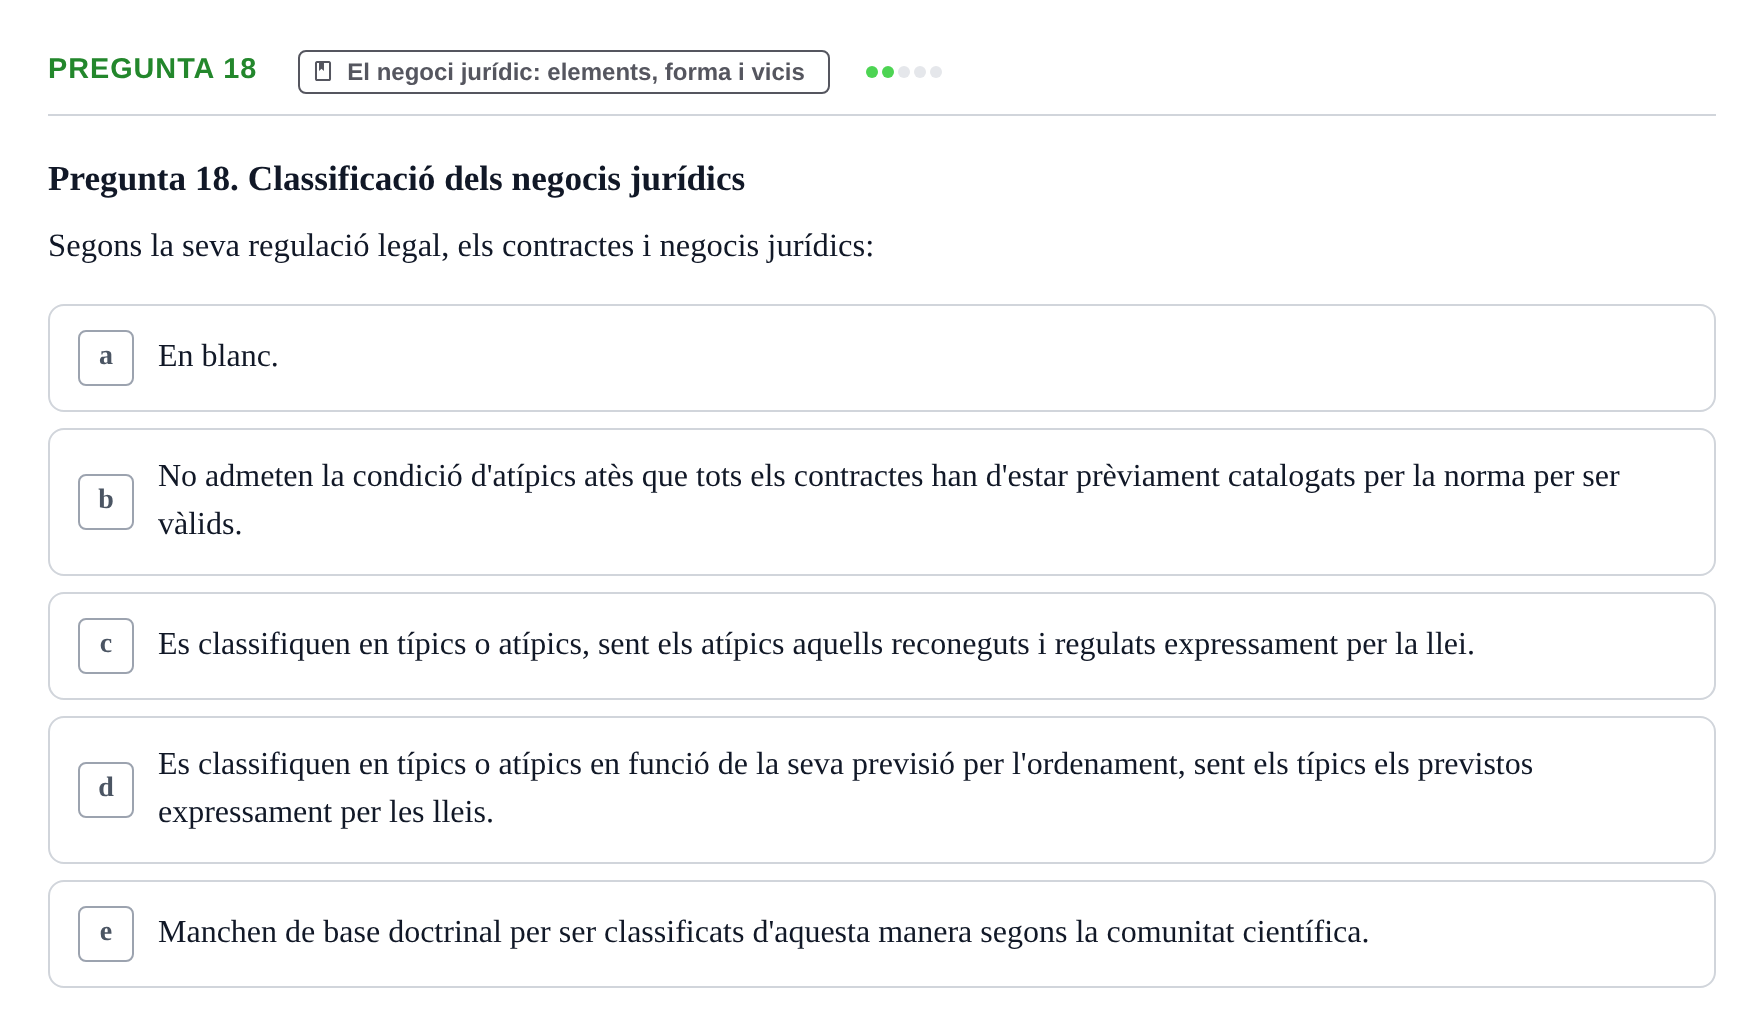Select answer letter box 'a'
The height and width of the screenshot is (1036, 1764).
[106, 358]
